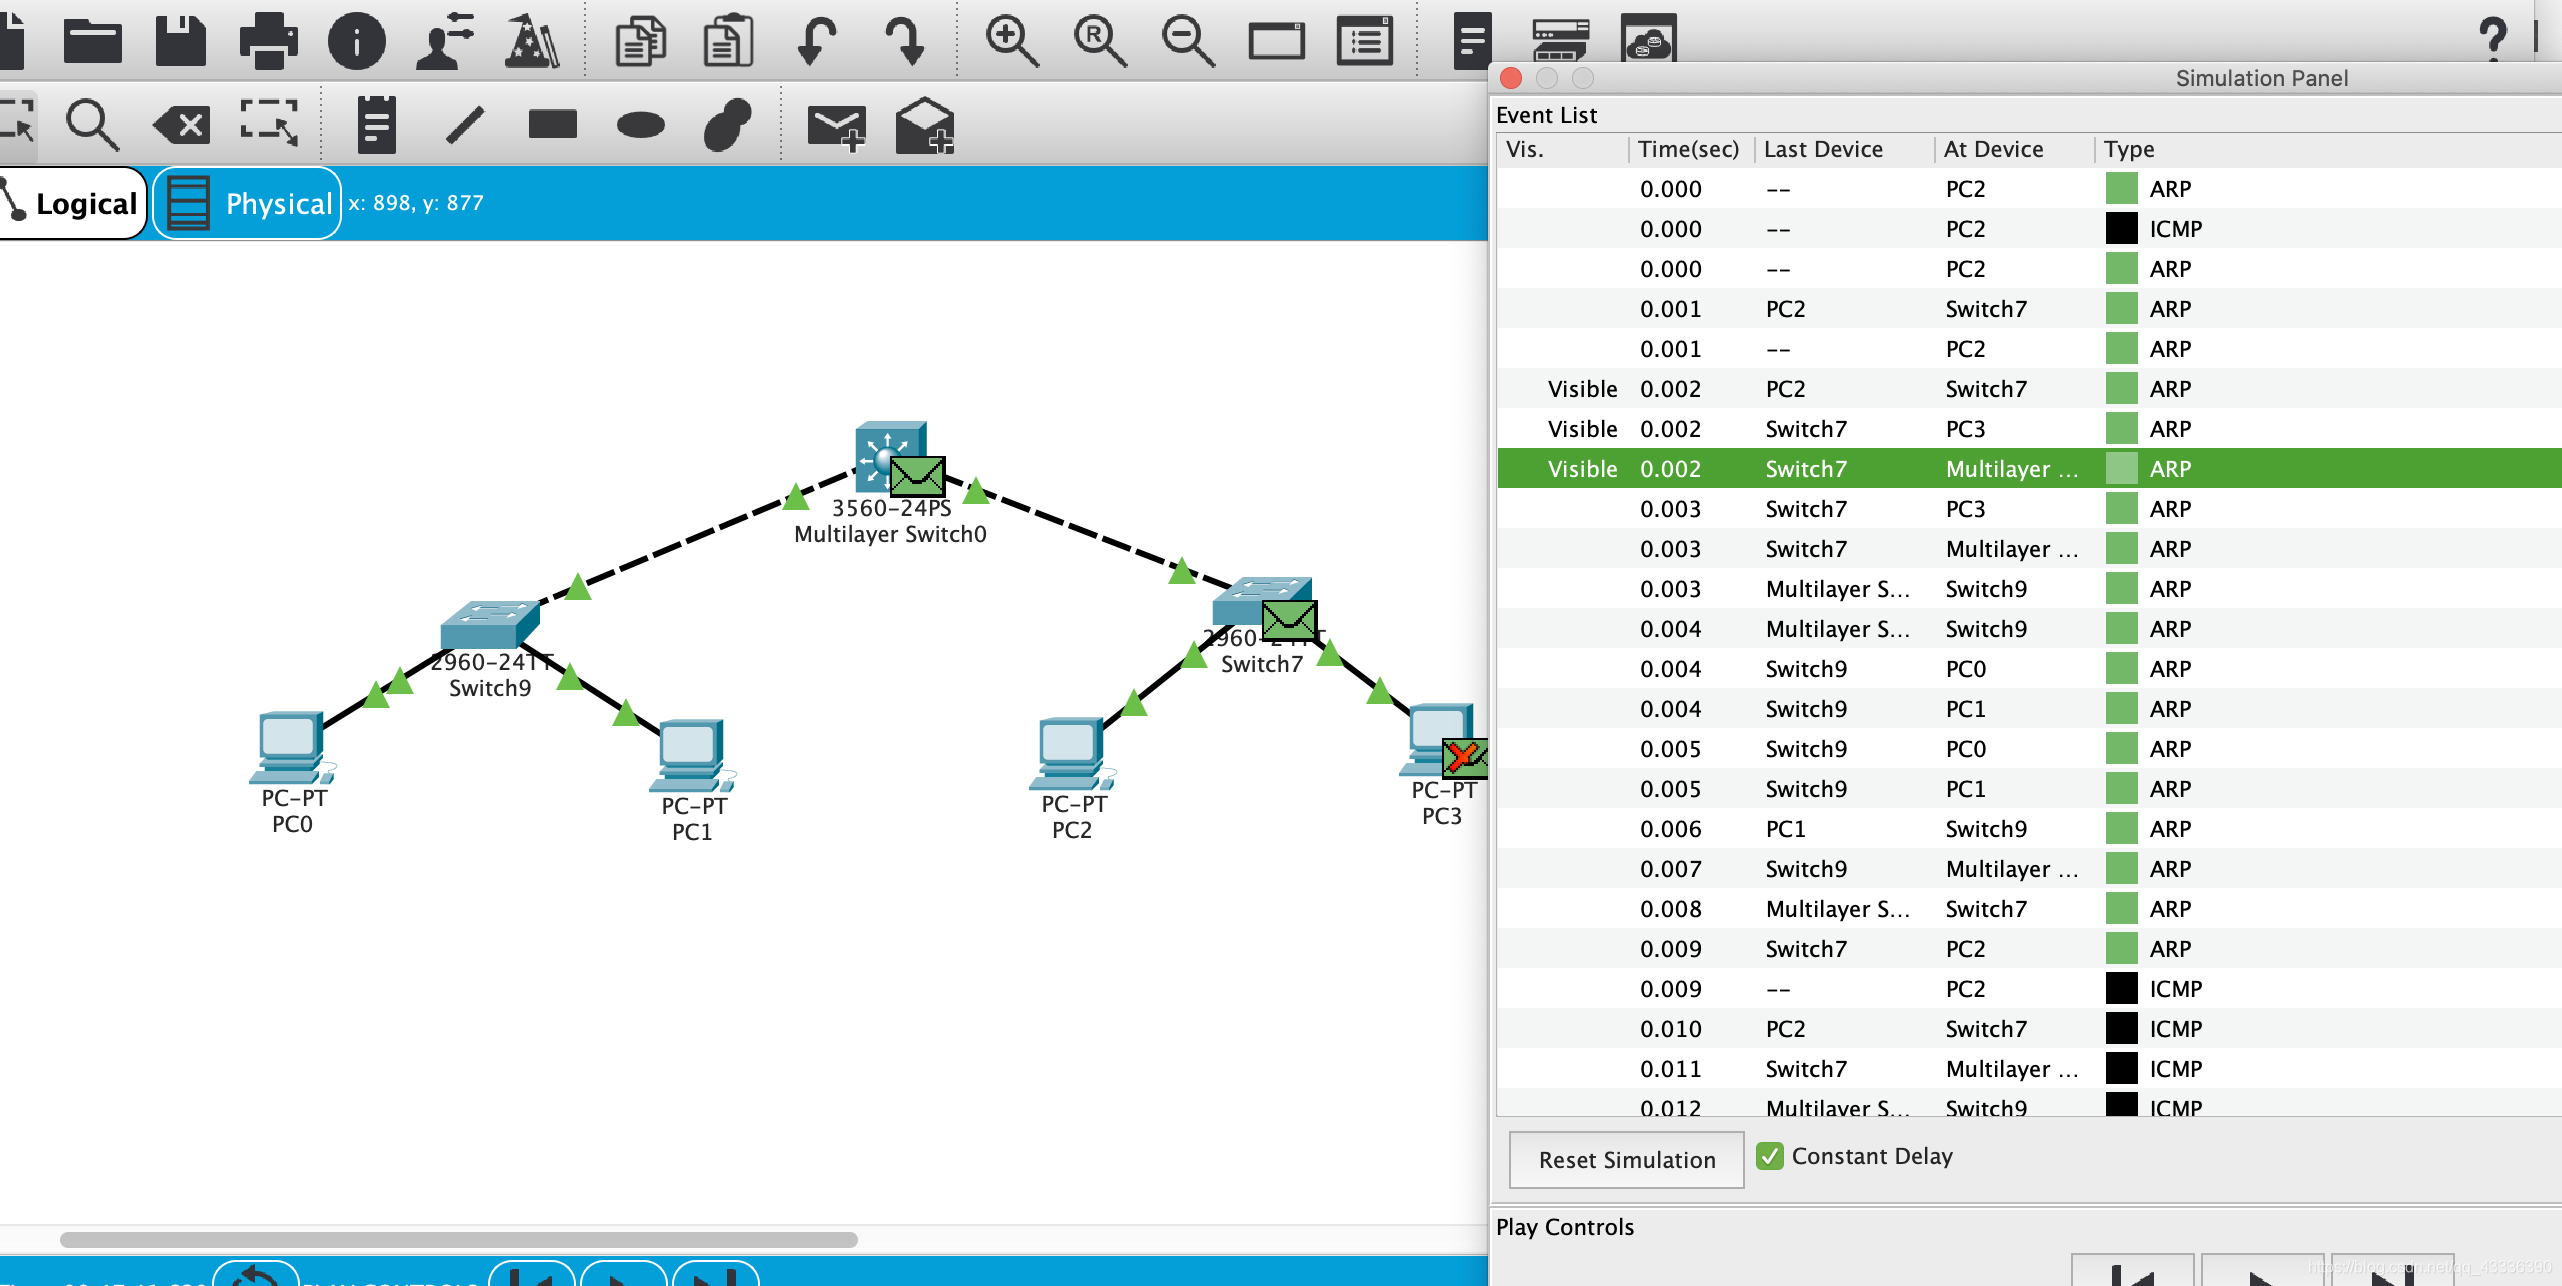
Task: Open the multiuser cloud icon
Action: pos(1648,39)
